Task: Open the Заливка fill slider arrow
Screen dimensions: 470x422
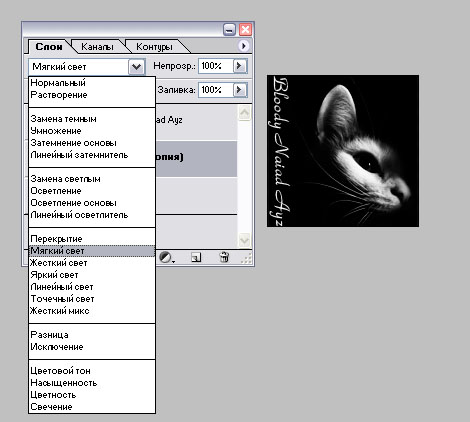Action: tap(239, 89)
